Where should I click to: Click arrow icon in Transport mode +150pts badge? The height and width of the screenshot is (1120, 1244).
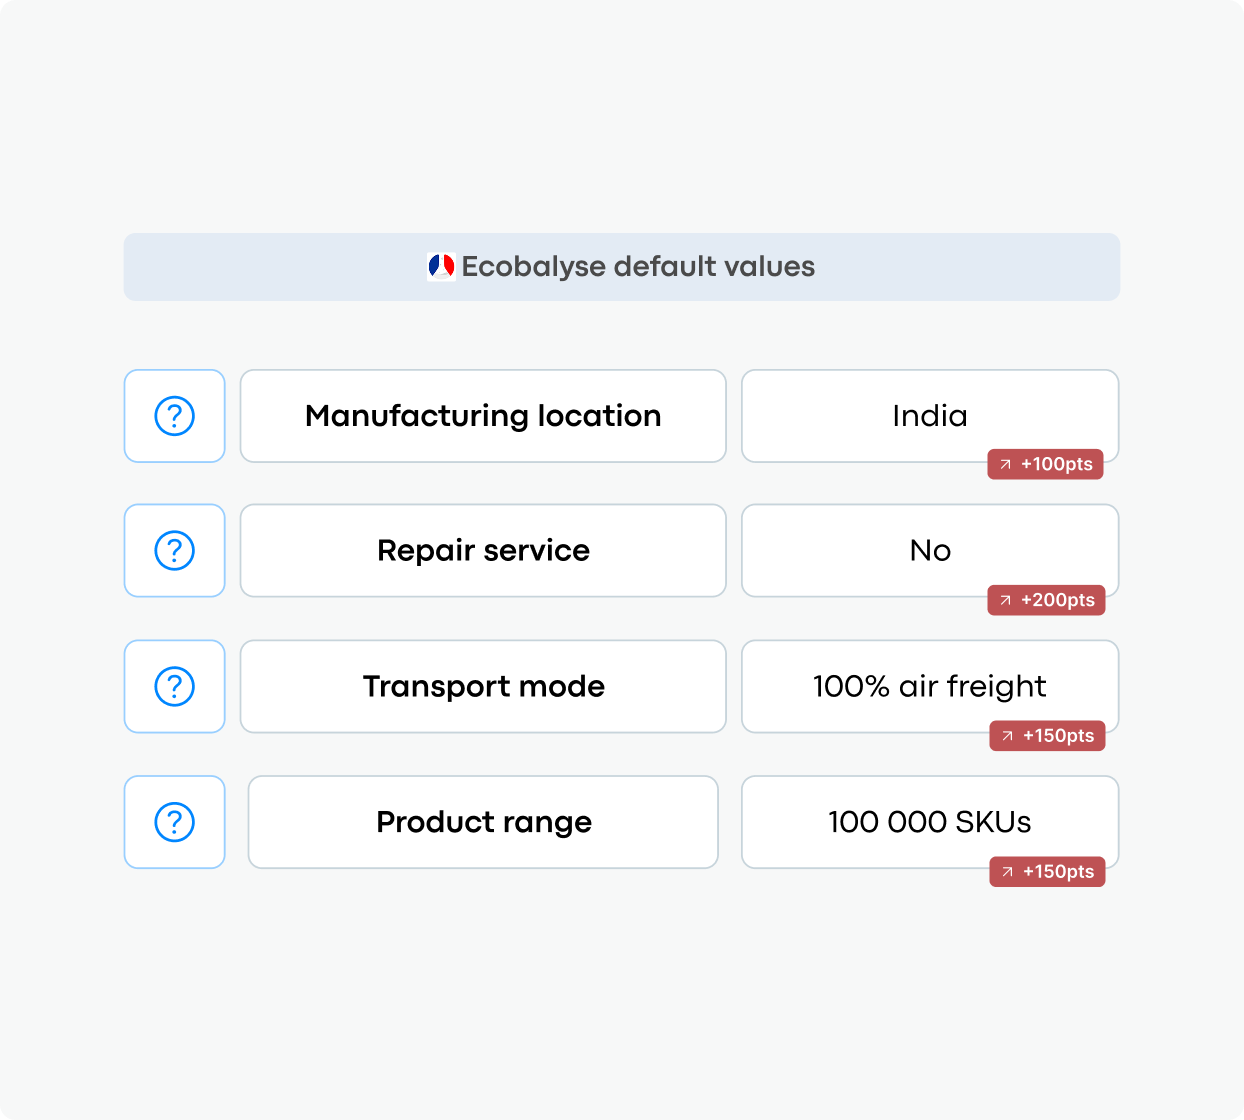(x=1007, y=736)
